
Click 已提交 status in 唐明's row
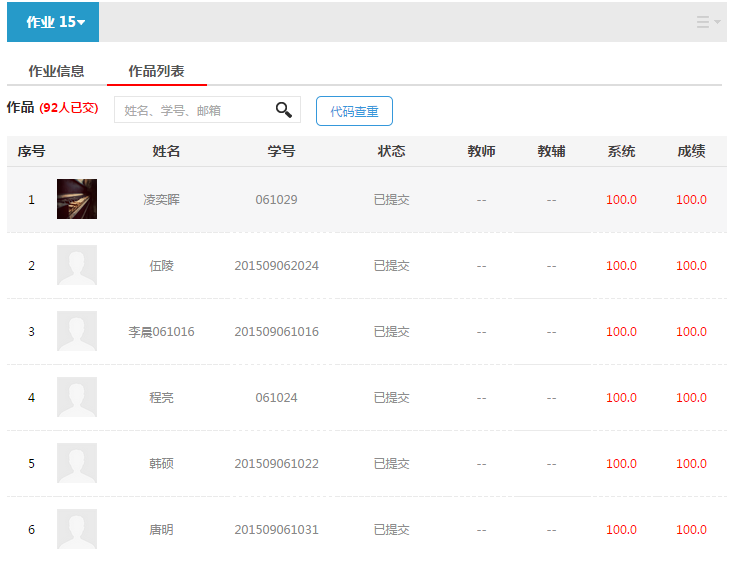coord(392,530)
